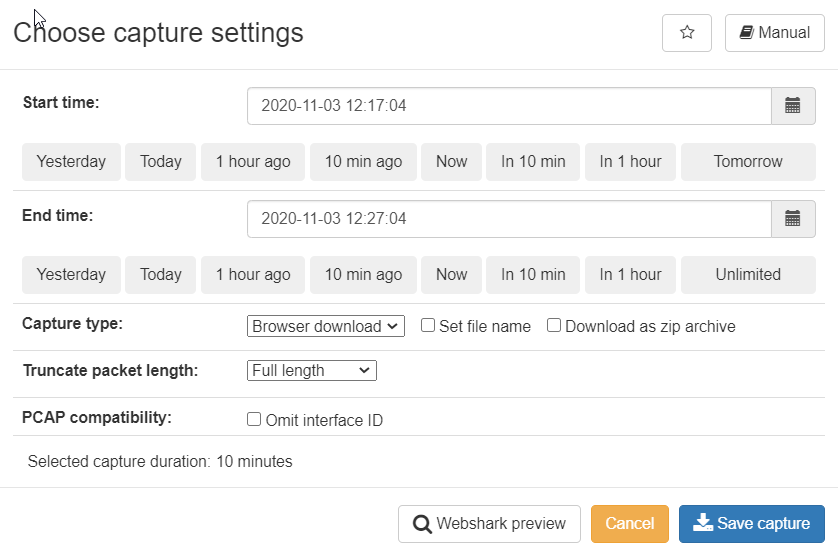838x558 pixels.
Task: Set End time to Unlimited
Action: 748,275
